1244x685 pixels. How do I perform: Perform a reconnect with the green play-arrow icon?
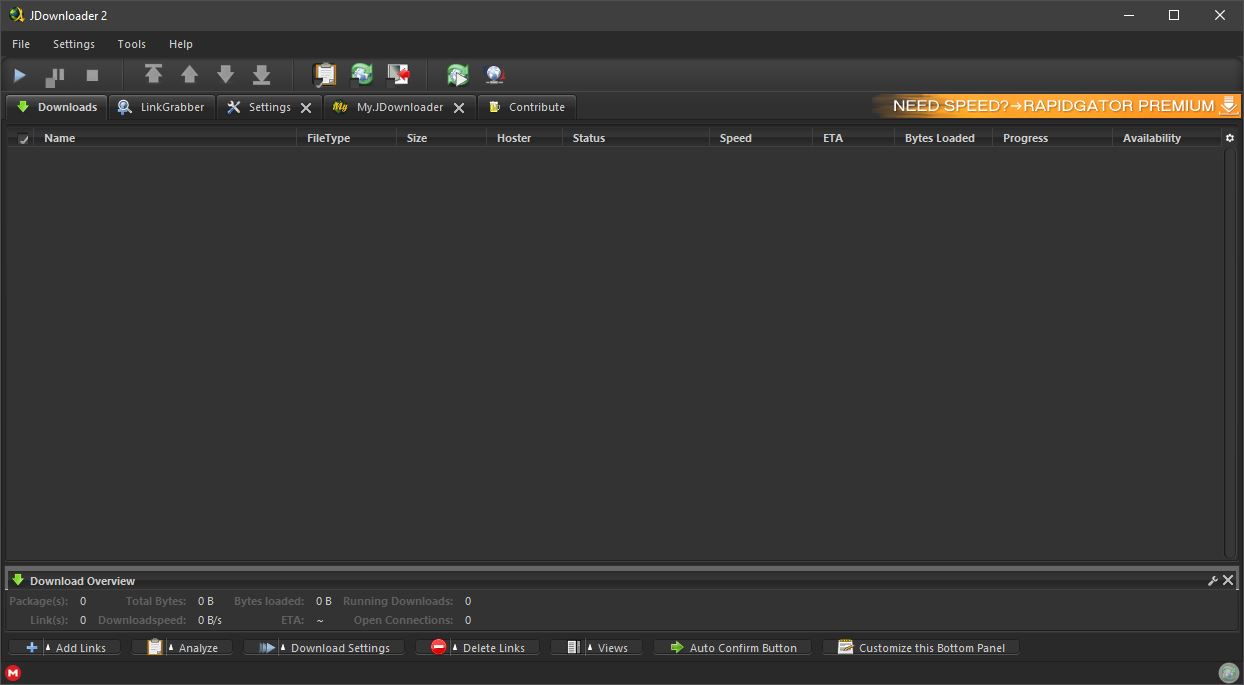(458, 75)
